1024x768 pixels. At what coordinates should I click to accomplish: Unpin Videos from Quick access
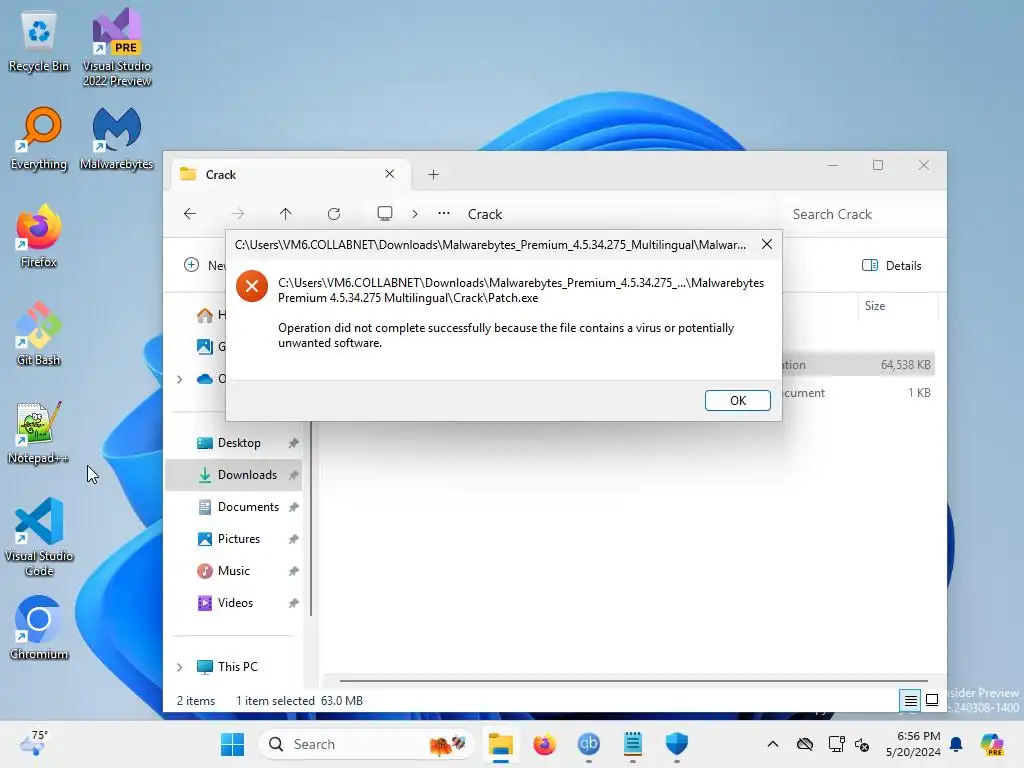(x=294, y=603)
